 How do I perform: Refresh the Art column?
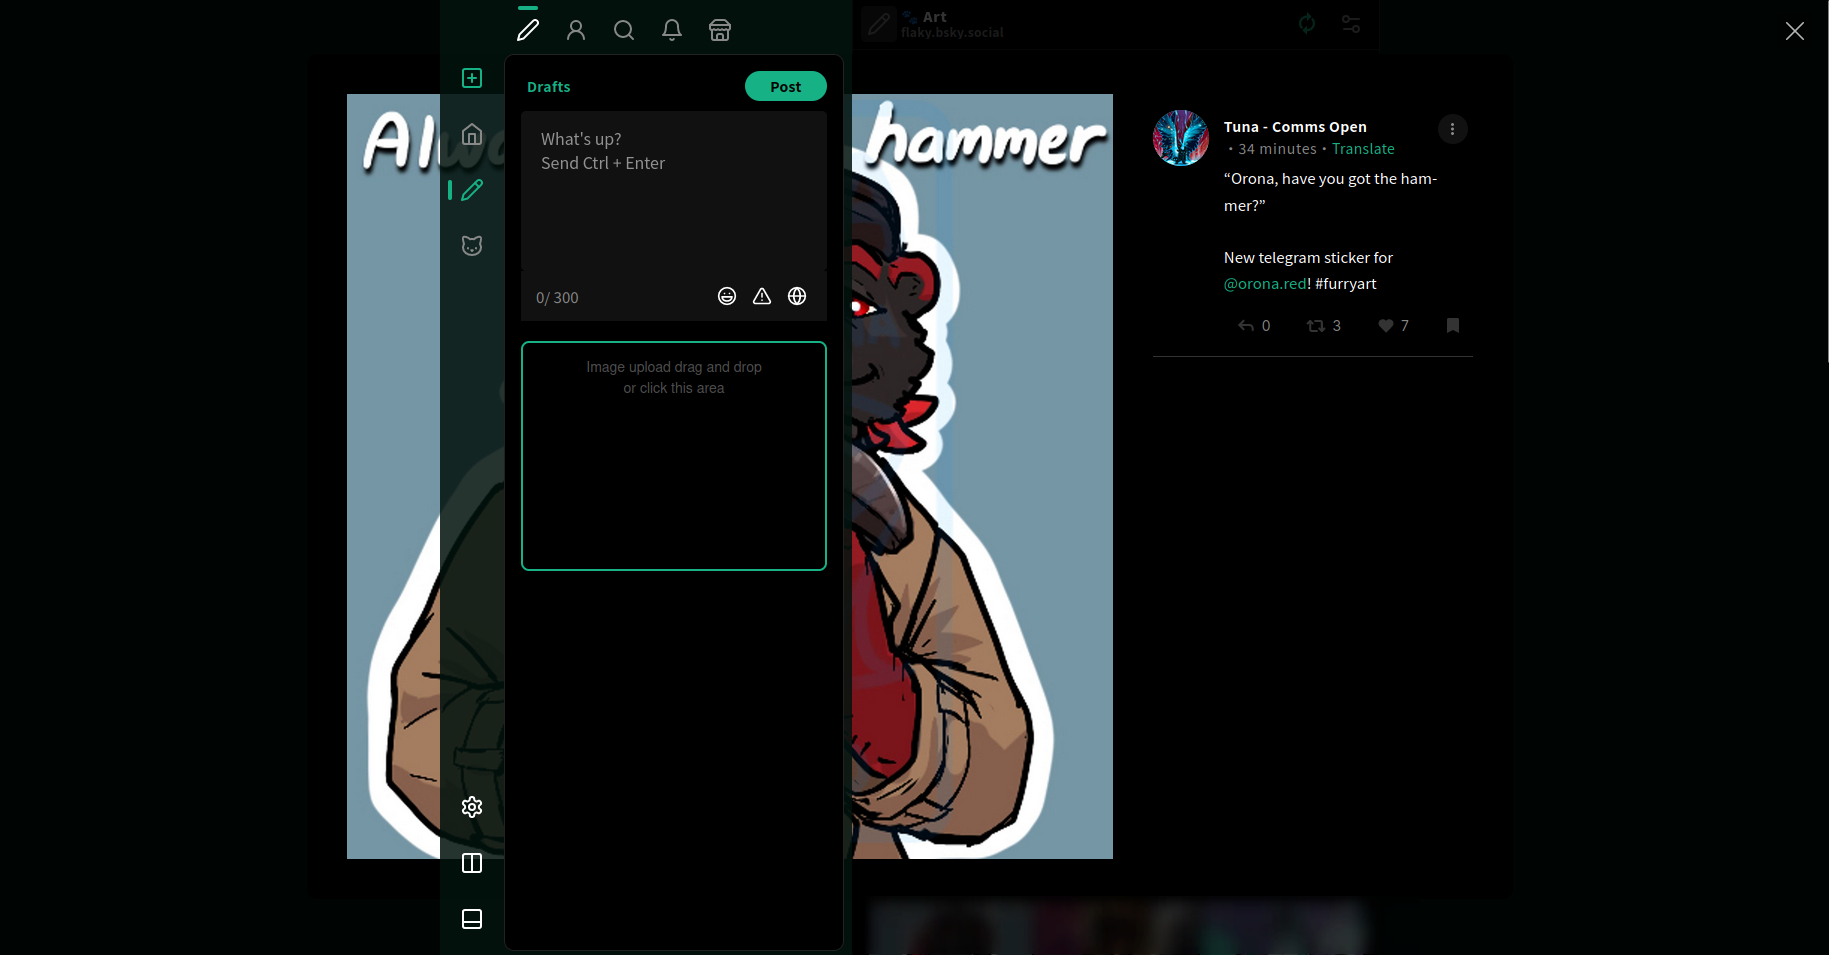point(1307,24)
